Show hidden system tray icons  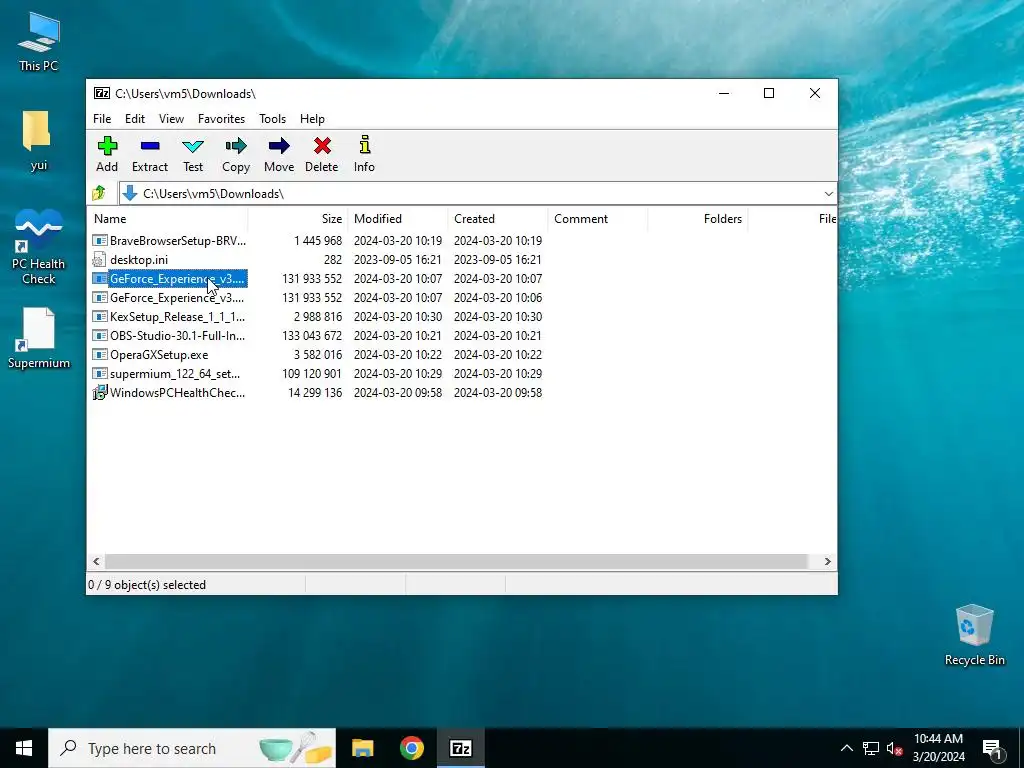[846, 748]
